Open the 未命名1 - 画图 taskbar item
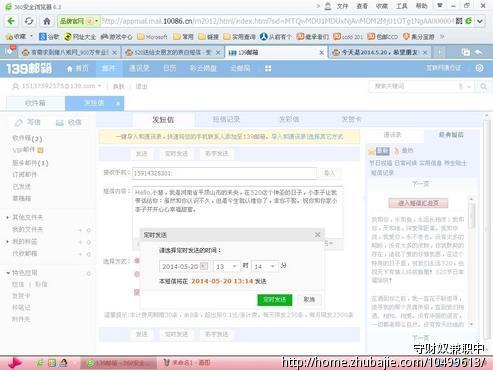The width and height of the screenshot is (493, 370). coord(186,363)
